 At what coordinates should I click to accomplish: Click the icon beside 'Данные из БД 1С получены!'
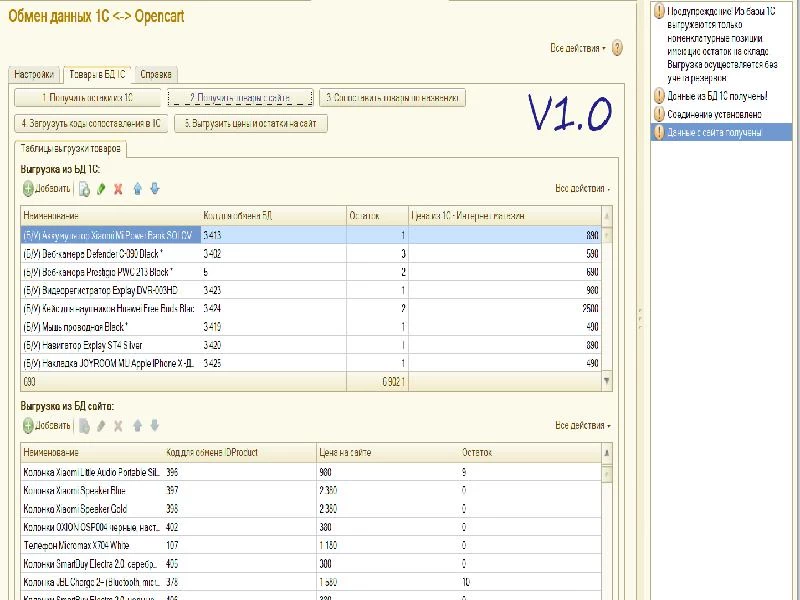click(x=659, y=96)
